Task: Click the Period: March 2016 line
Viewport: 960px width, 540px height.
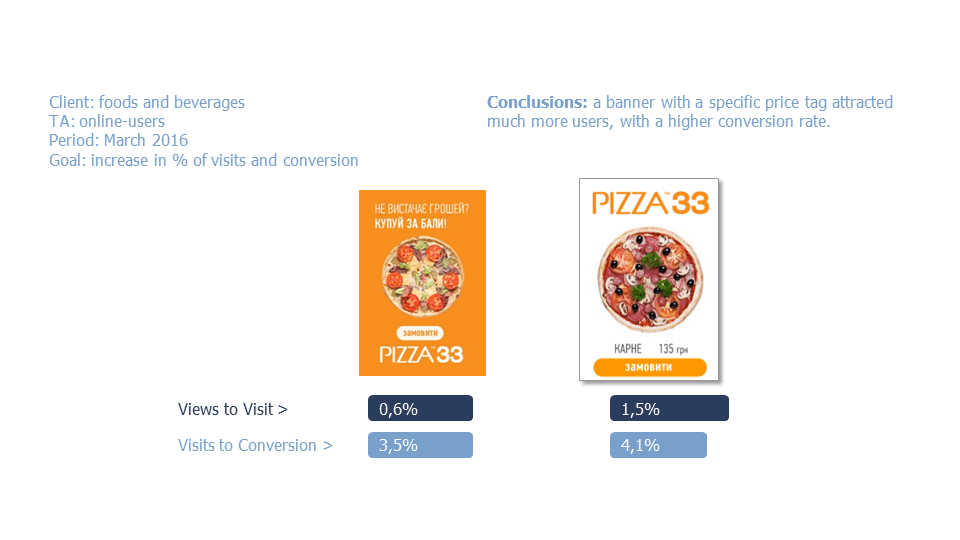Action: pyautogui.click(x=118, y=140)
